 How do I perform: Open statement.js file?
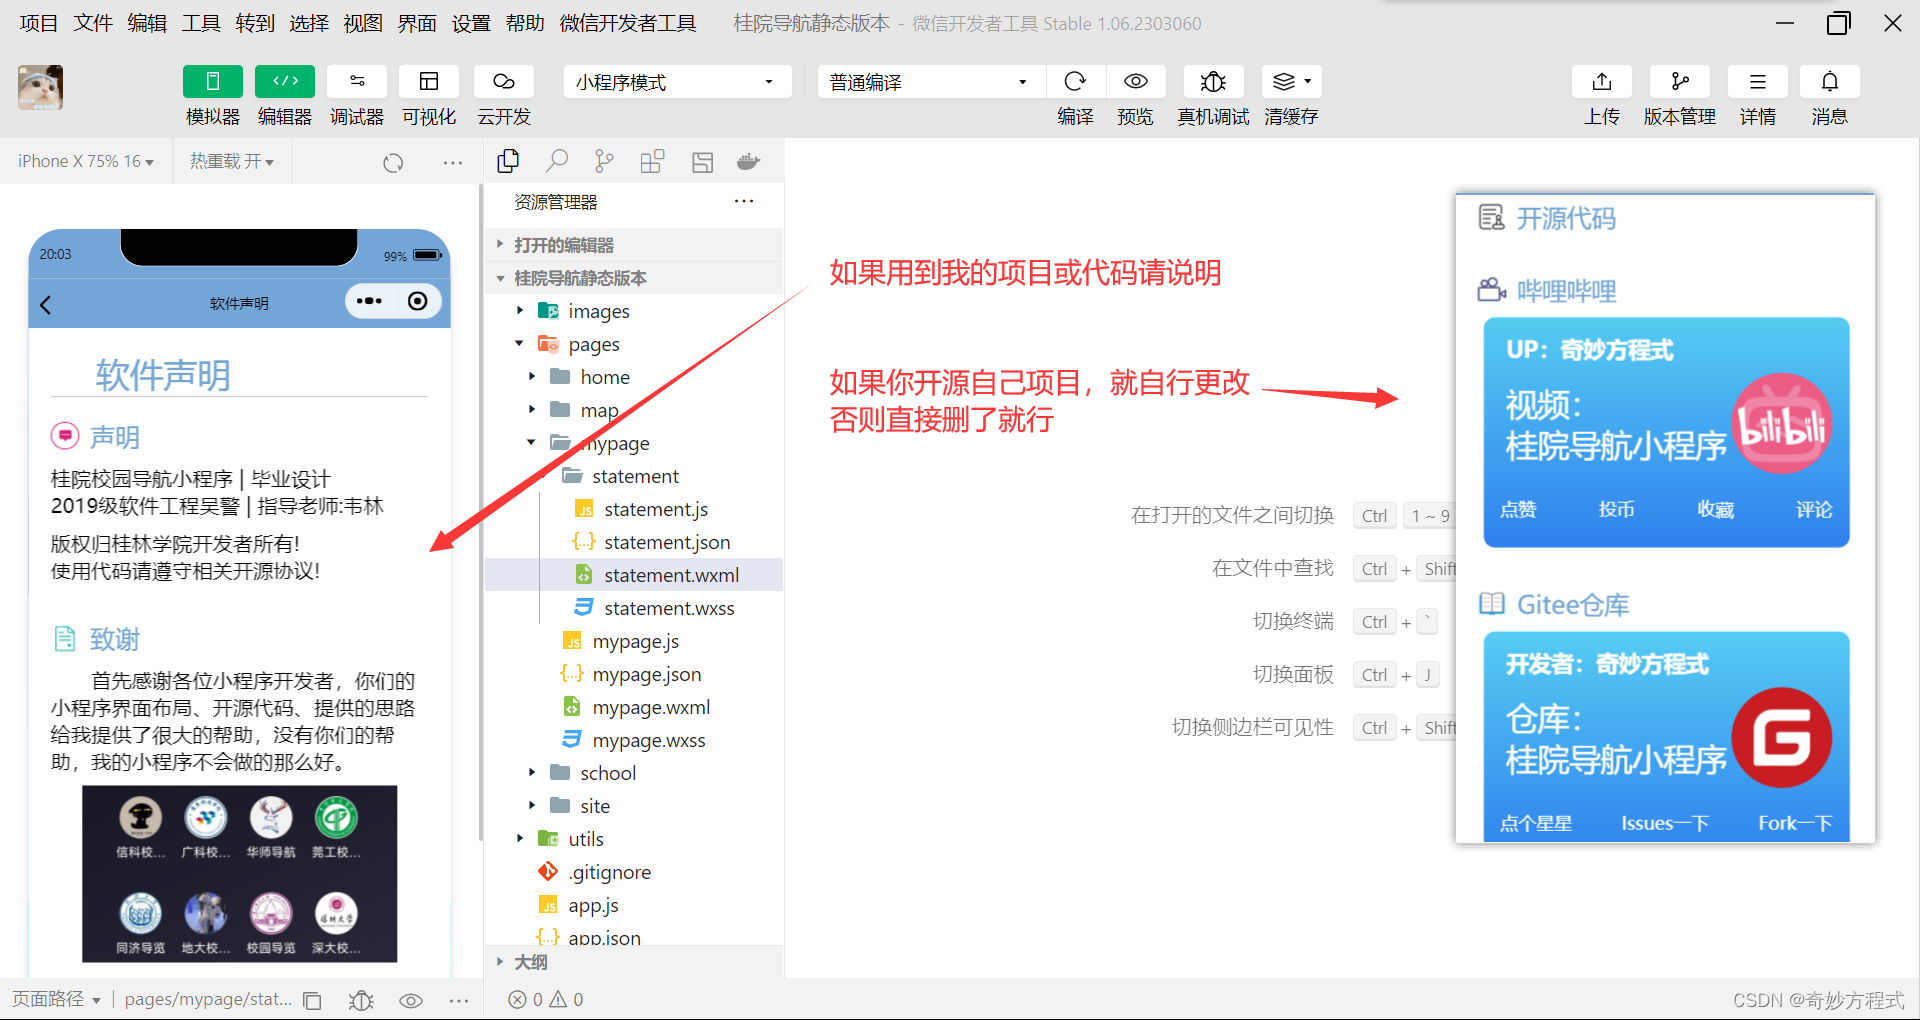pyautogui.click(x=634, y=509)
